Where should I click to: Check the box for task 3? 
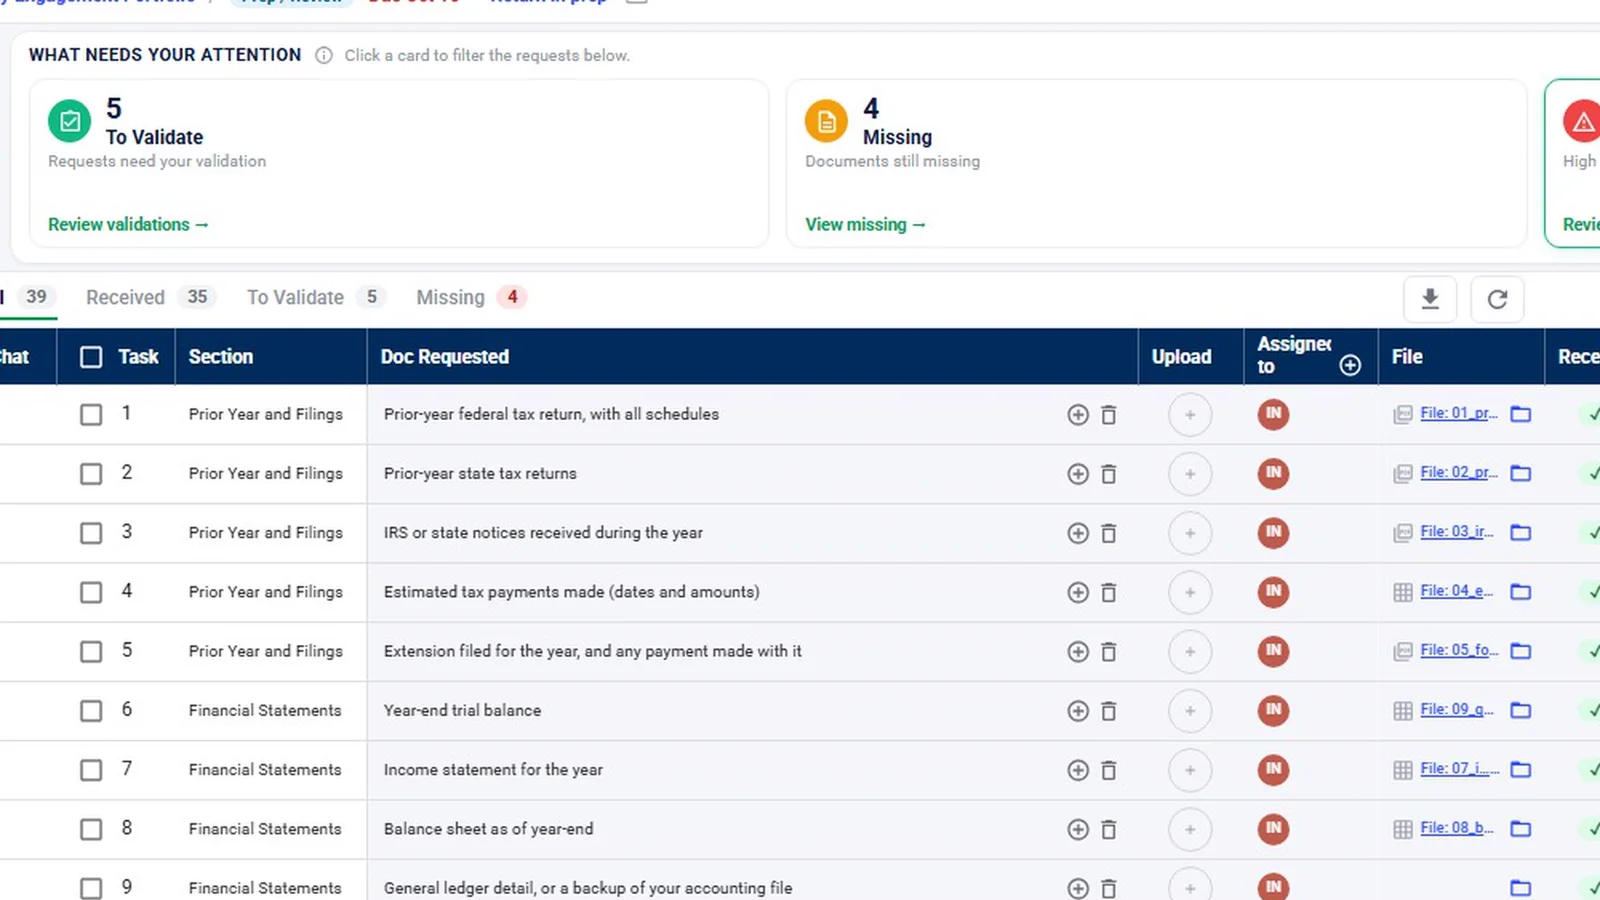click(91, 533)
